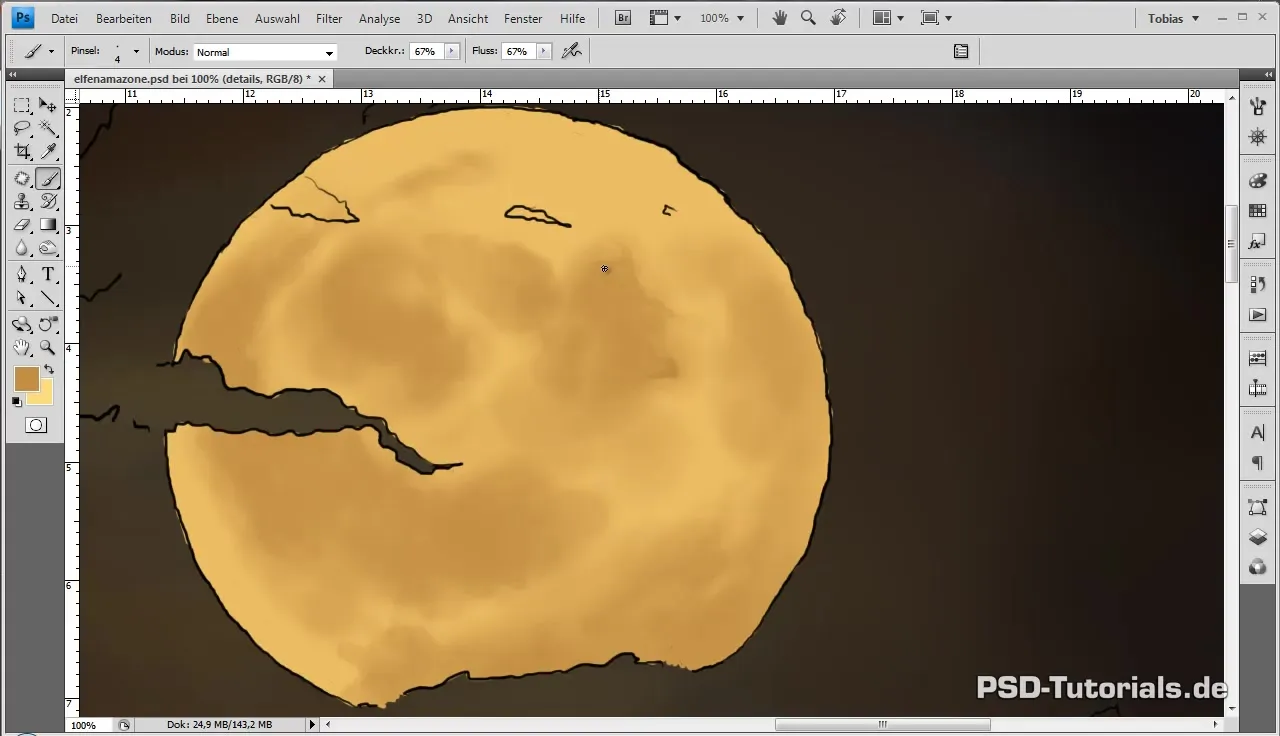Screen dimensions: 1280x736
Task: Click the Zoom tool in application bar
Action: [808, 18]
